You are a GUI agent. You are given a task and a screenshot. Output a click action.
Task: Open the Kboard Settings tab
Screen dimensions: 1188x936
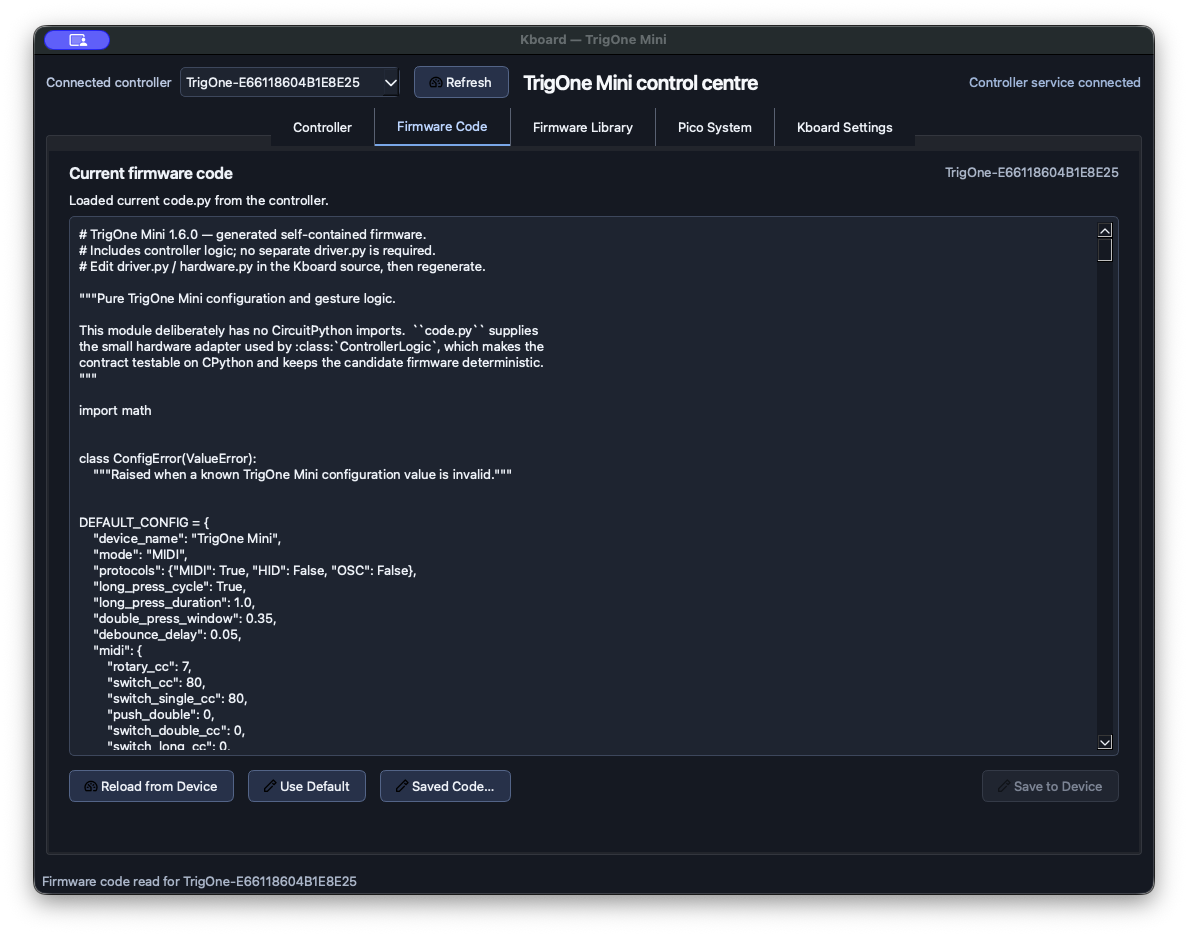click(844, 127)
